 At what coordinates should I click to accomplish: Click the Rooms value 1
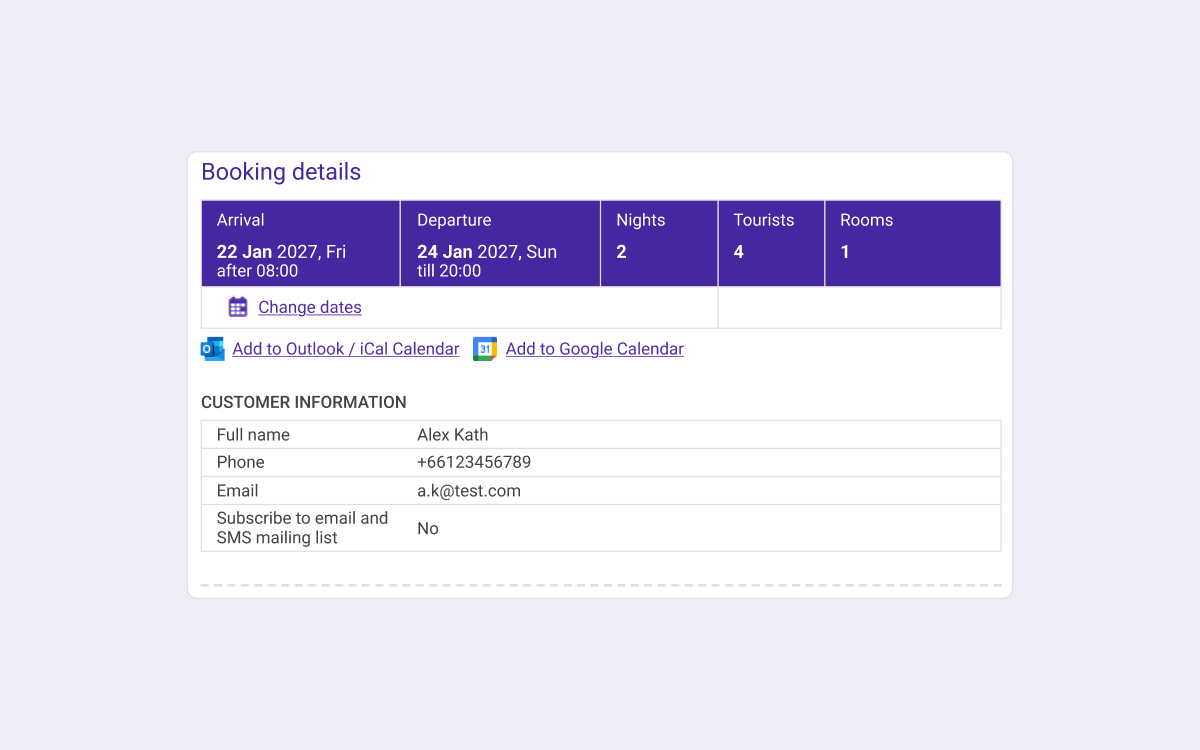coord(845,252)
